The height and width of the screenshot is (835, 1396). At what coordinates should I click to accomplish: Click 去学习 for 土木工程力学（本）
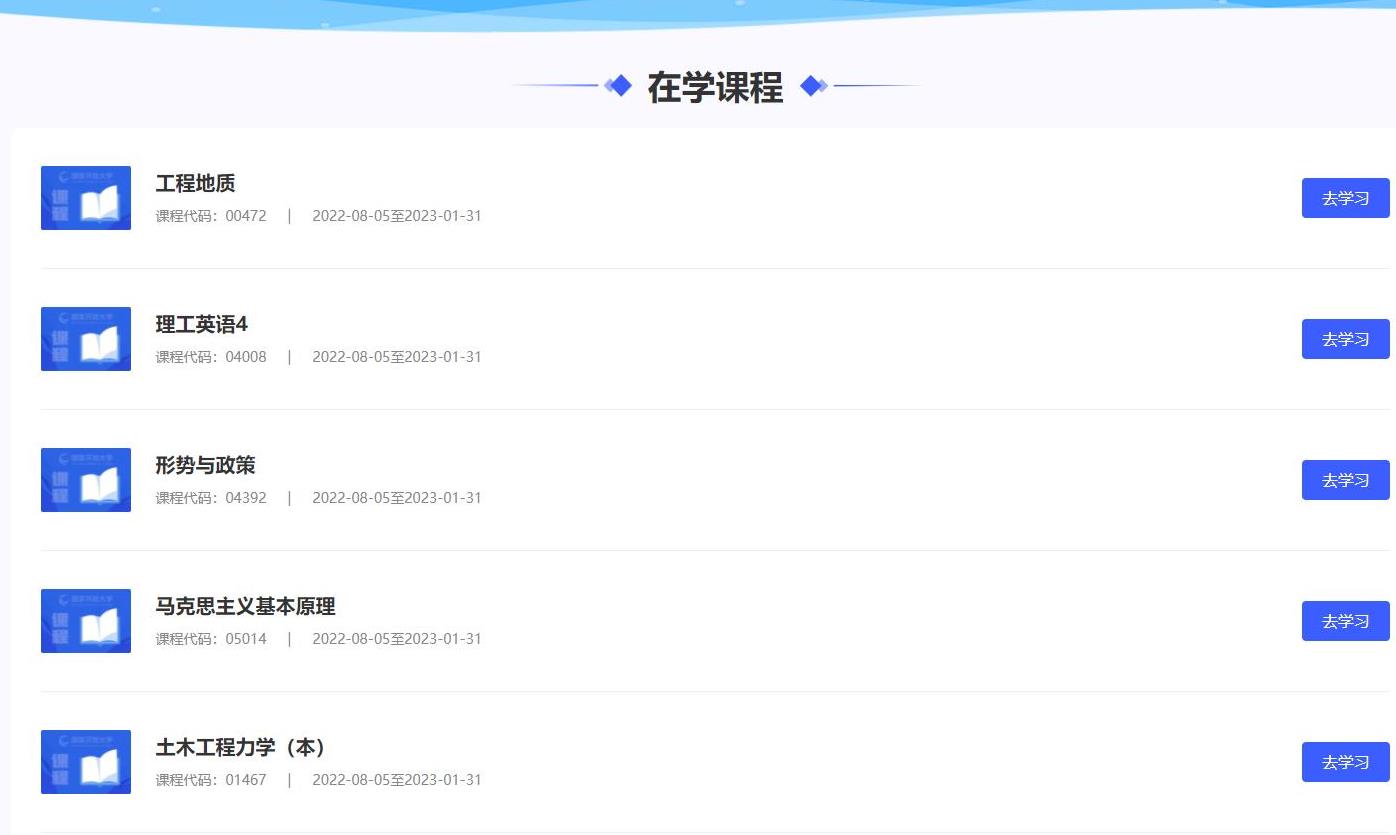click(1345, 762)
